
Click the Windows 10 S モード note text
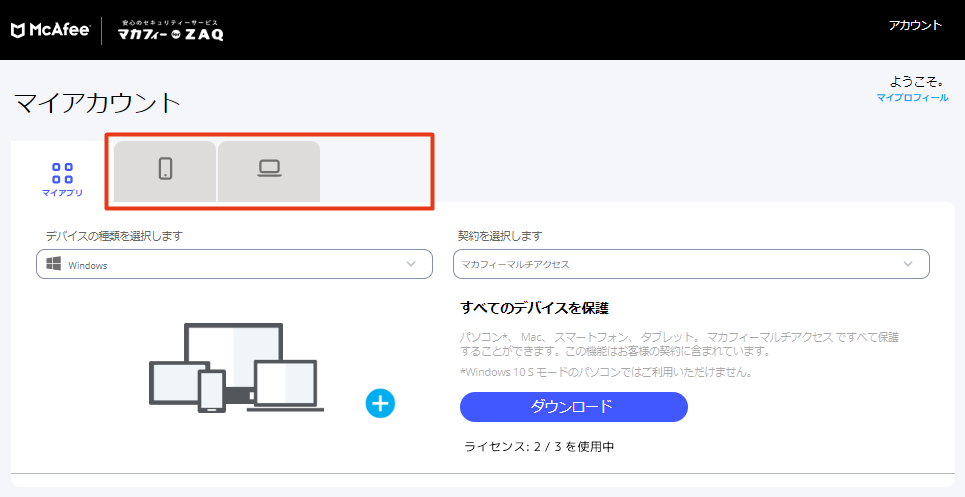click(x=606, y=372)
